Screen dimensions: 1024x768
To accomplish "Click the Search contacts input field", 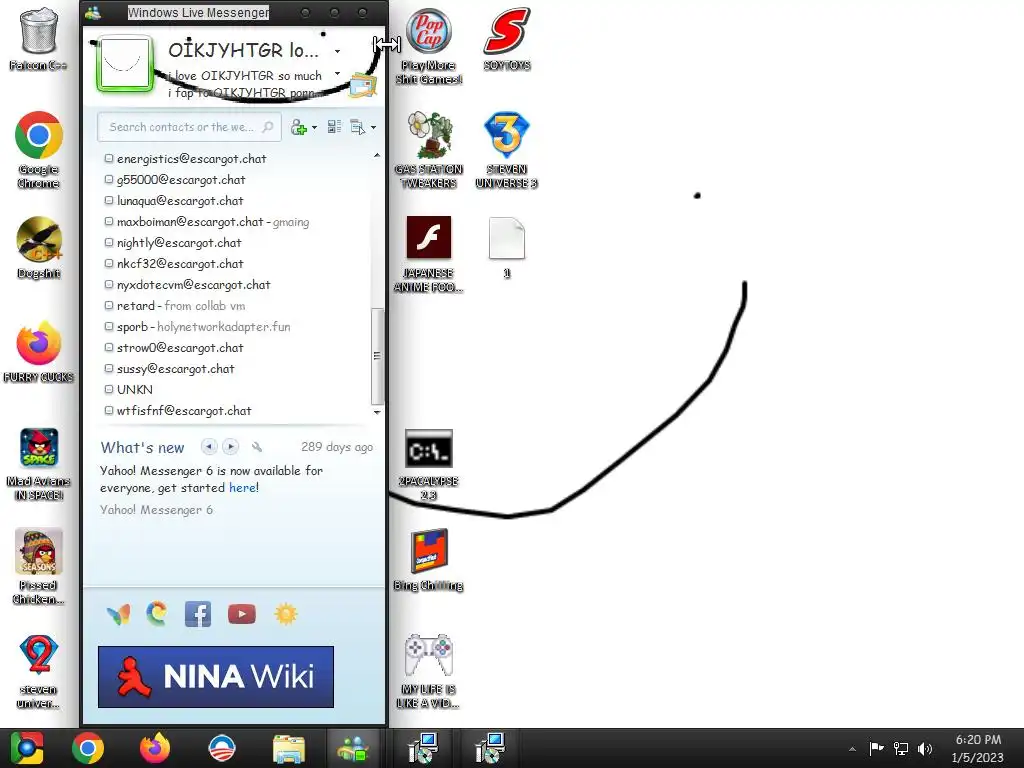I will [x=189, y=127].
